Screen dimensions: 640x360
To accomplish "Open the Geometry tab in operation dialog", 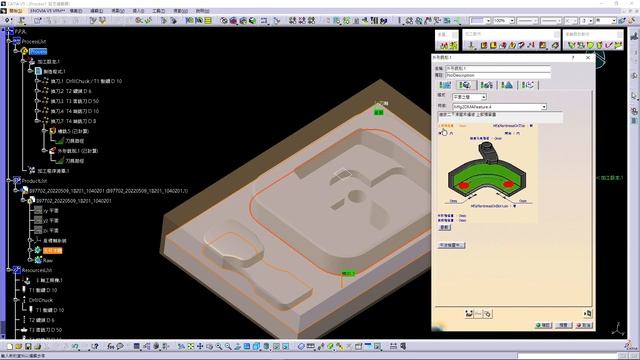I will [x=465, y=85].
